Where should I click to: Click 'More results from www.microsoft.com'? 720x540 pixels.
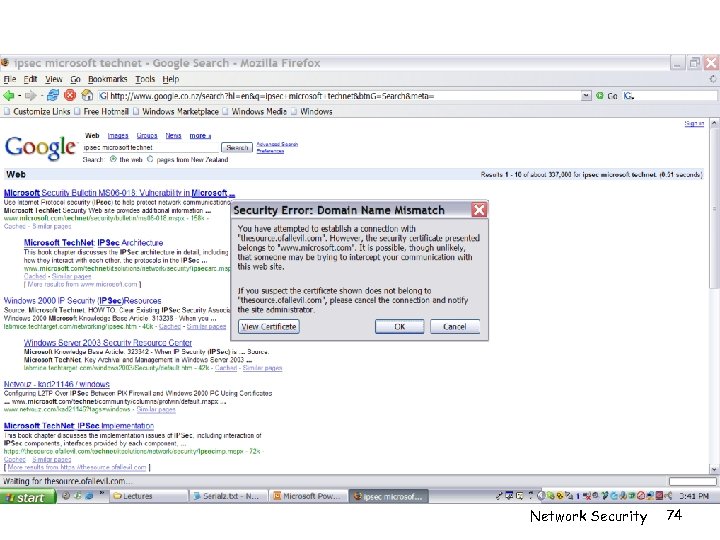click(82, 284)
